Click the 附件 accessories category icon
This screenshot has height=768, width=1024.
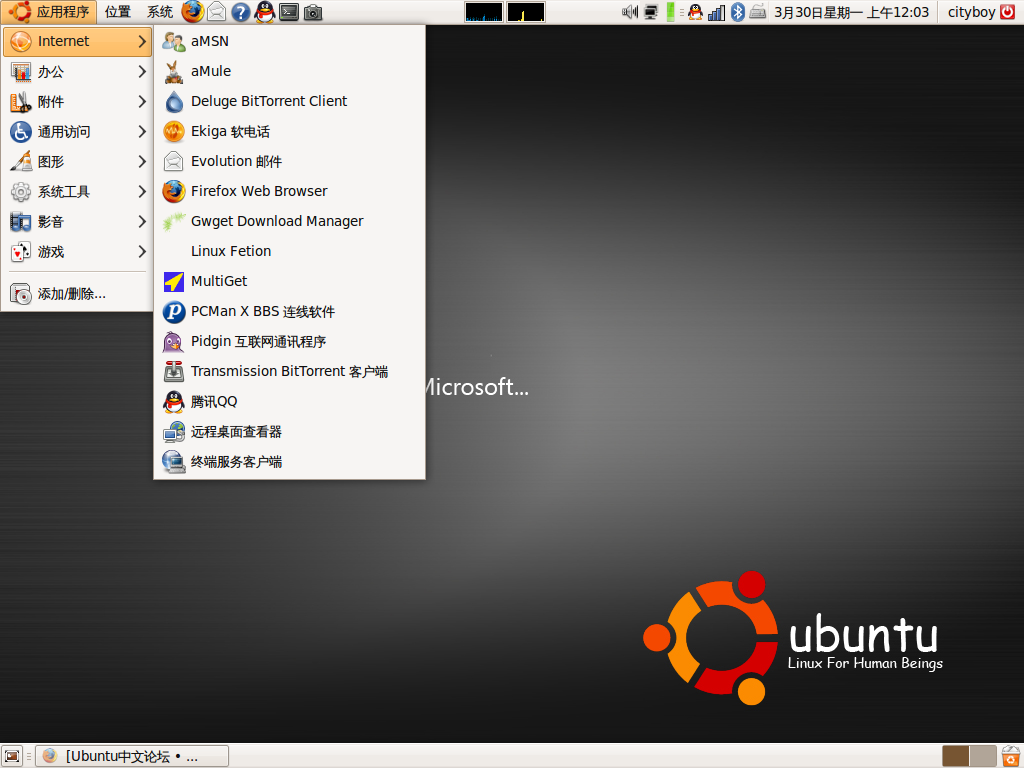21,102
